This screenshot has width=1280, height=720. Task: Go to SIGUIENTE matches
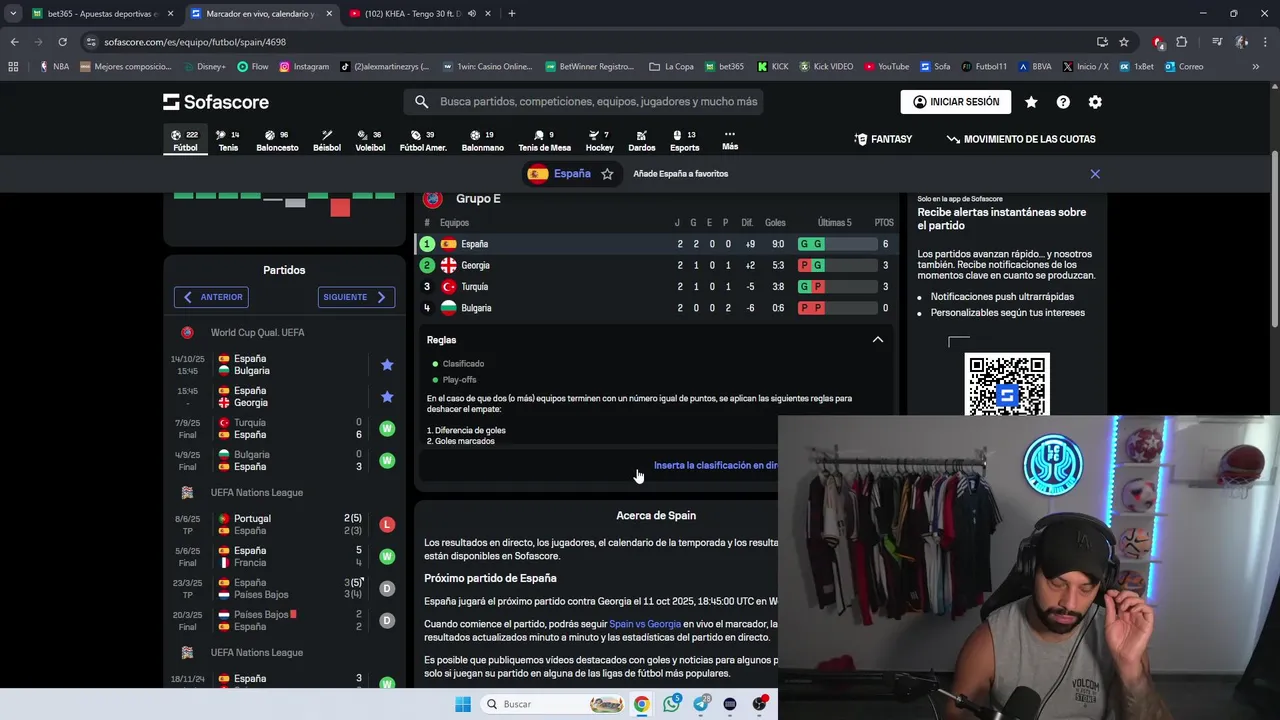356,297
